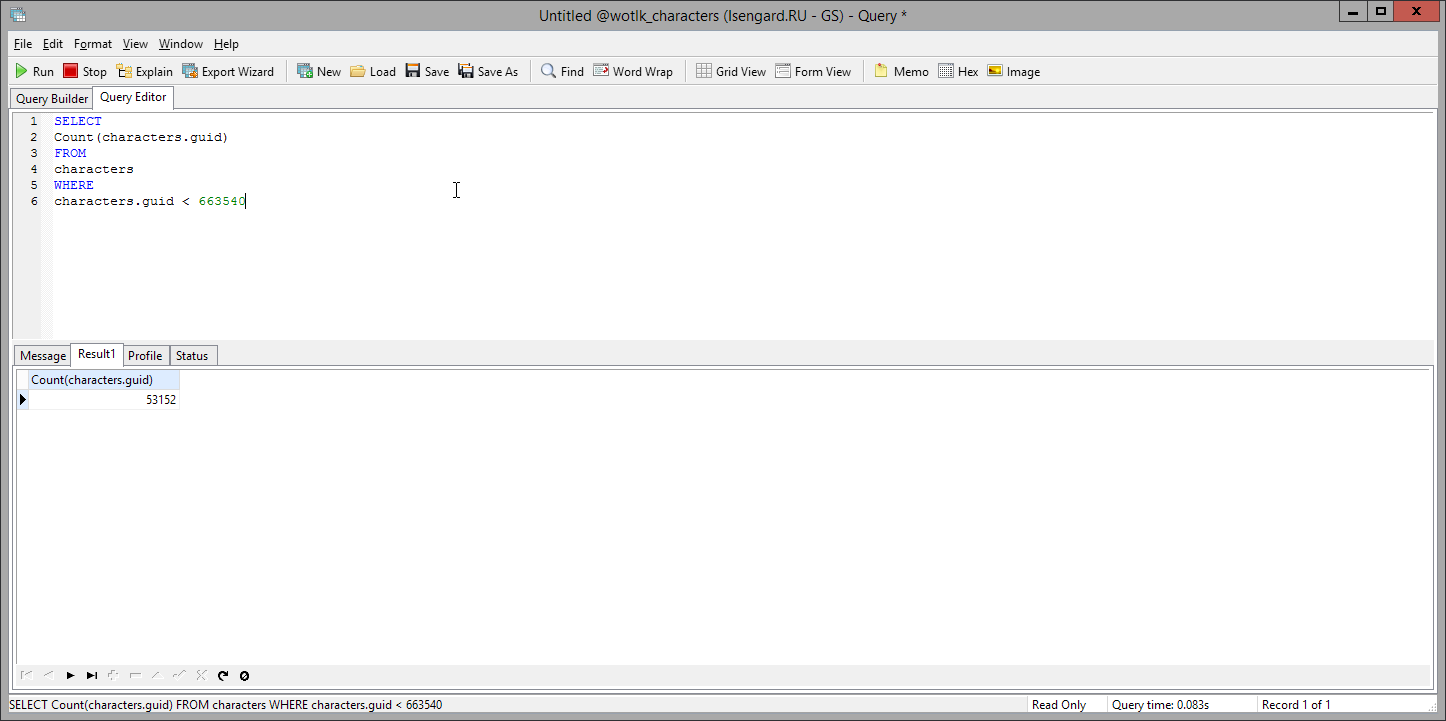This screenshot has width=1446, height=721.
Task: Switch to Form View
Action: click(813, 71)
